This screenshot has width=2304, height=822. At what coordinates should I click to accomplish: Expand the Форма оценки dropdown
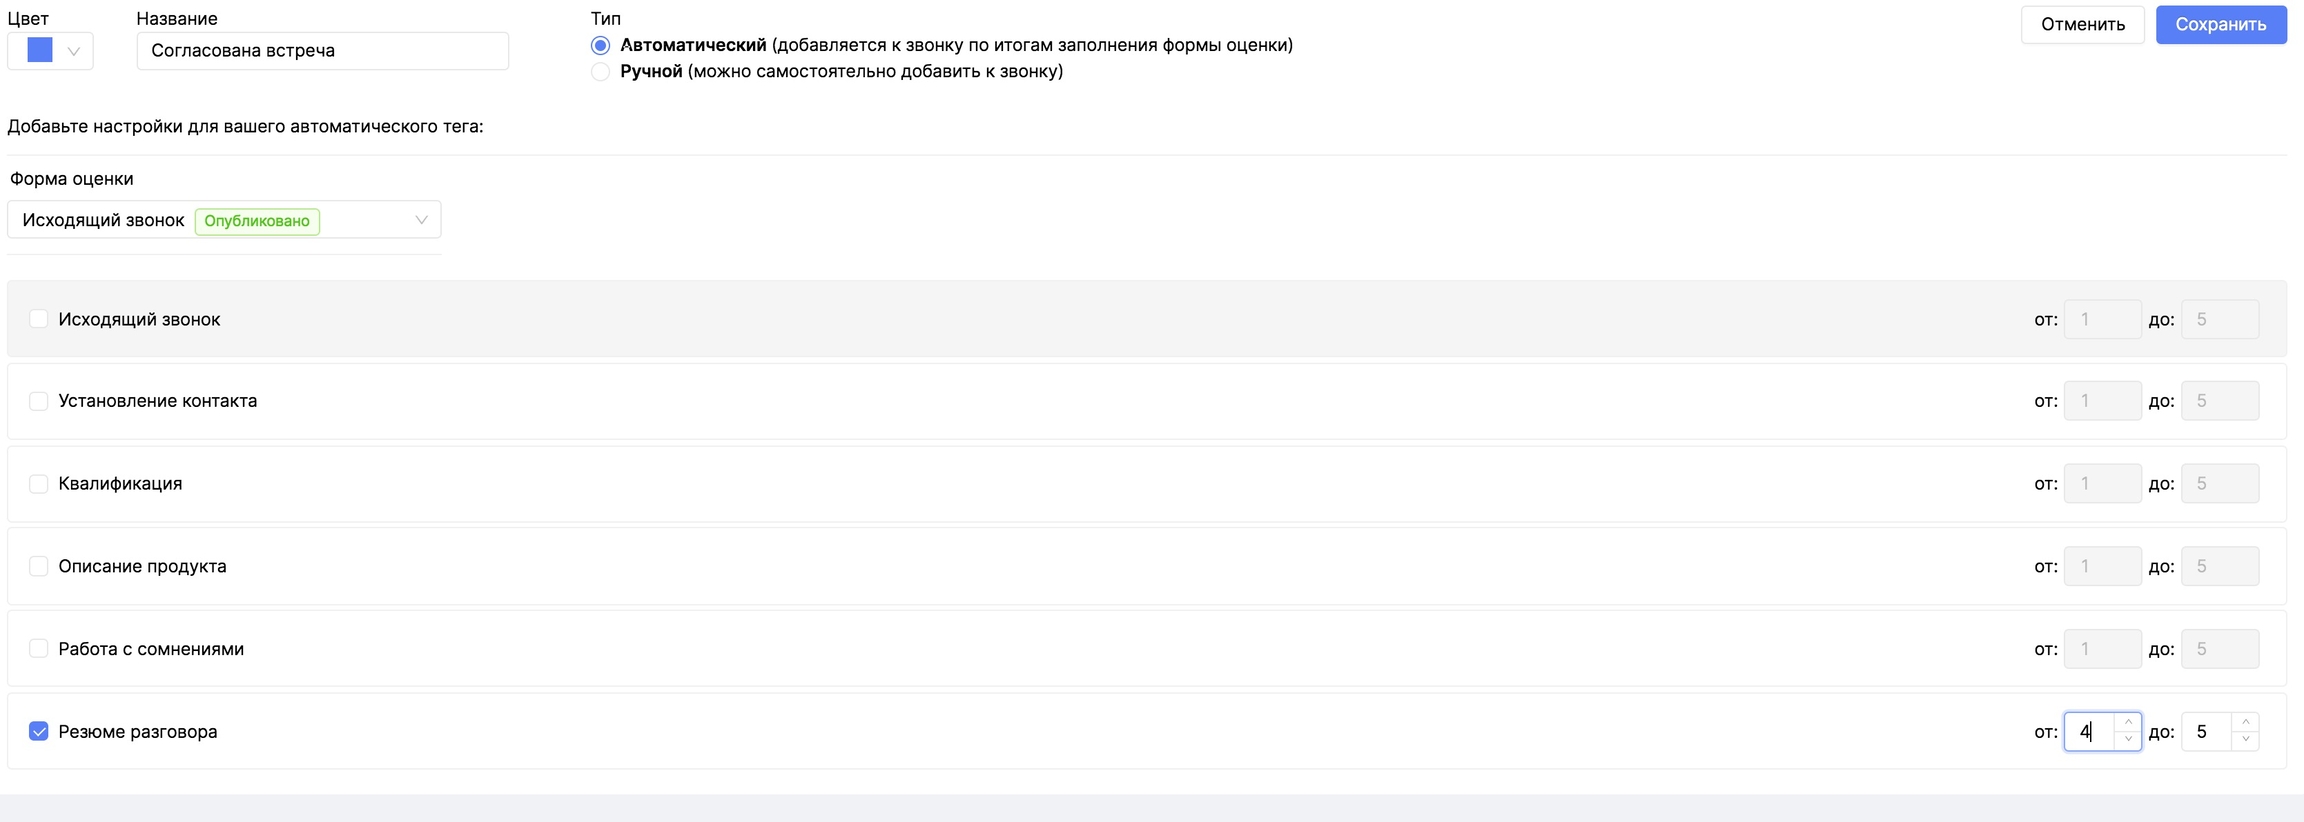pos(421,220)
